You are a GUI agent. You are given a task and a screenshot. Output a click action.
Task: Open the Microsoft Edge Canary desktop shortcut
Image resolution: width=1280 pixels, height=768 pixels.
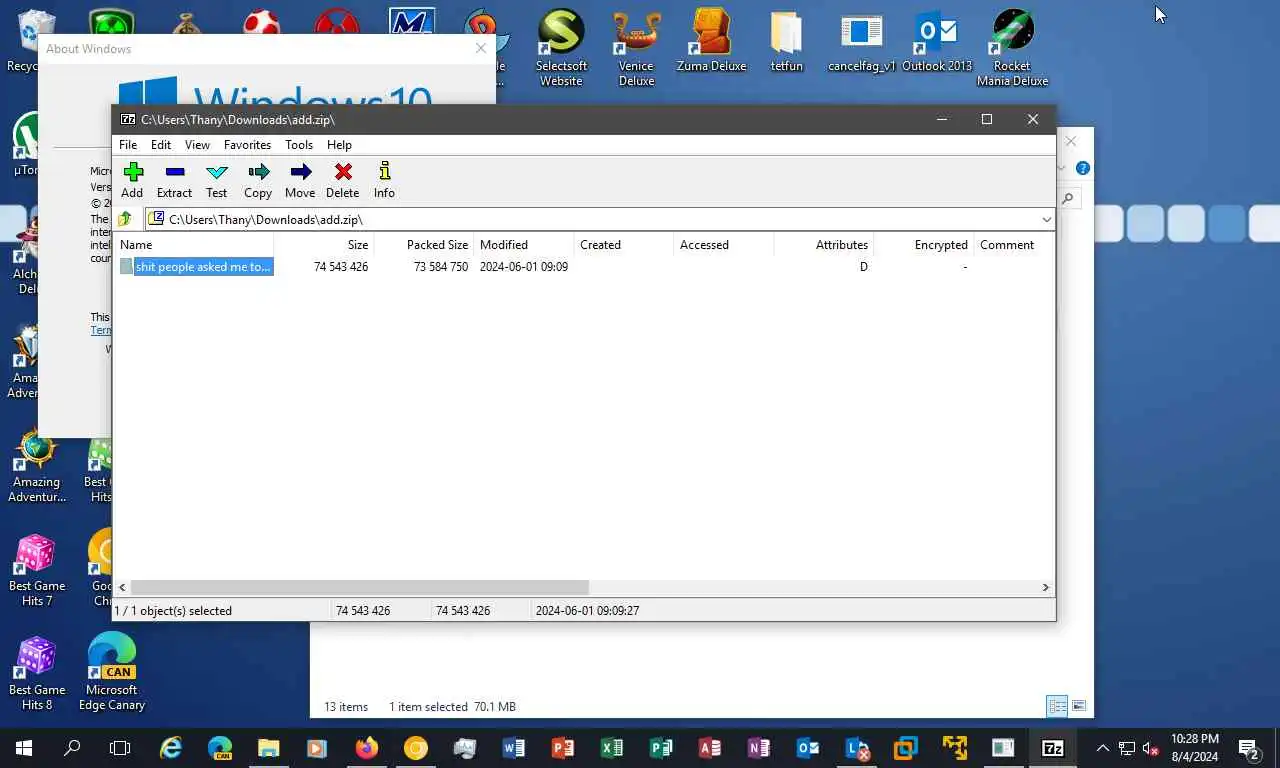pyautogui.click(x=112, y=672)
